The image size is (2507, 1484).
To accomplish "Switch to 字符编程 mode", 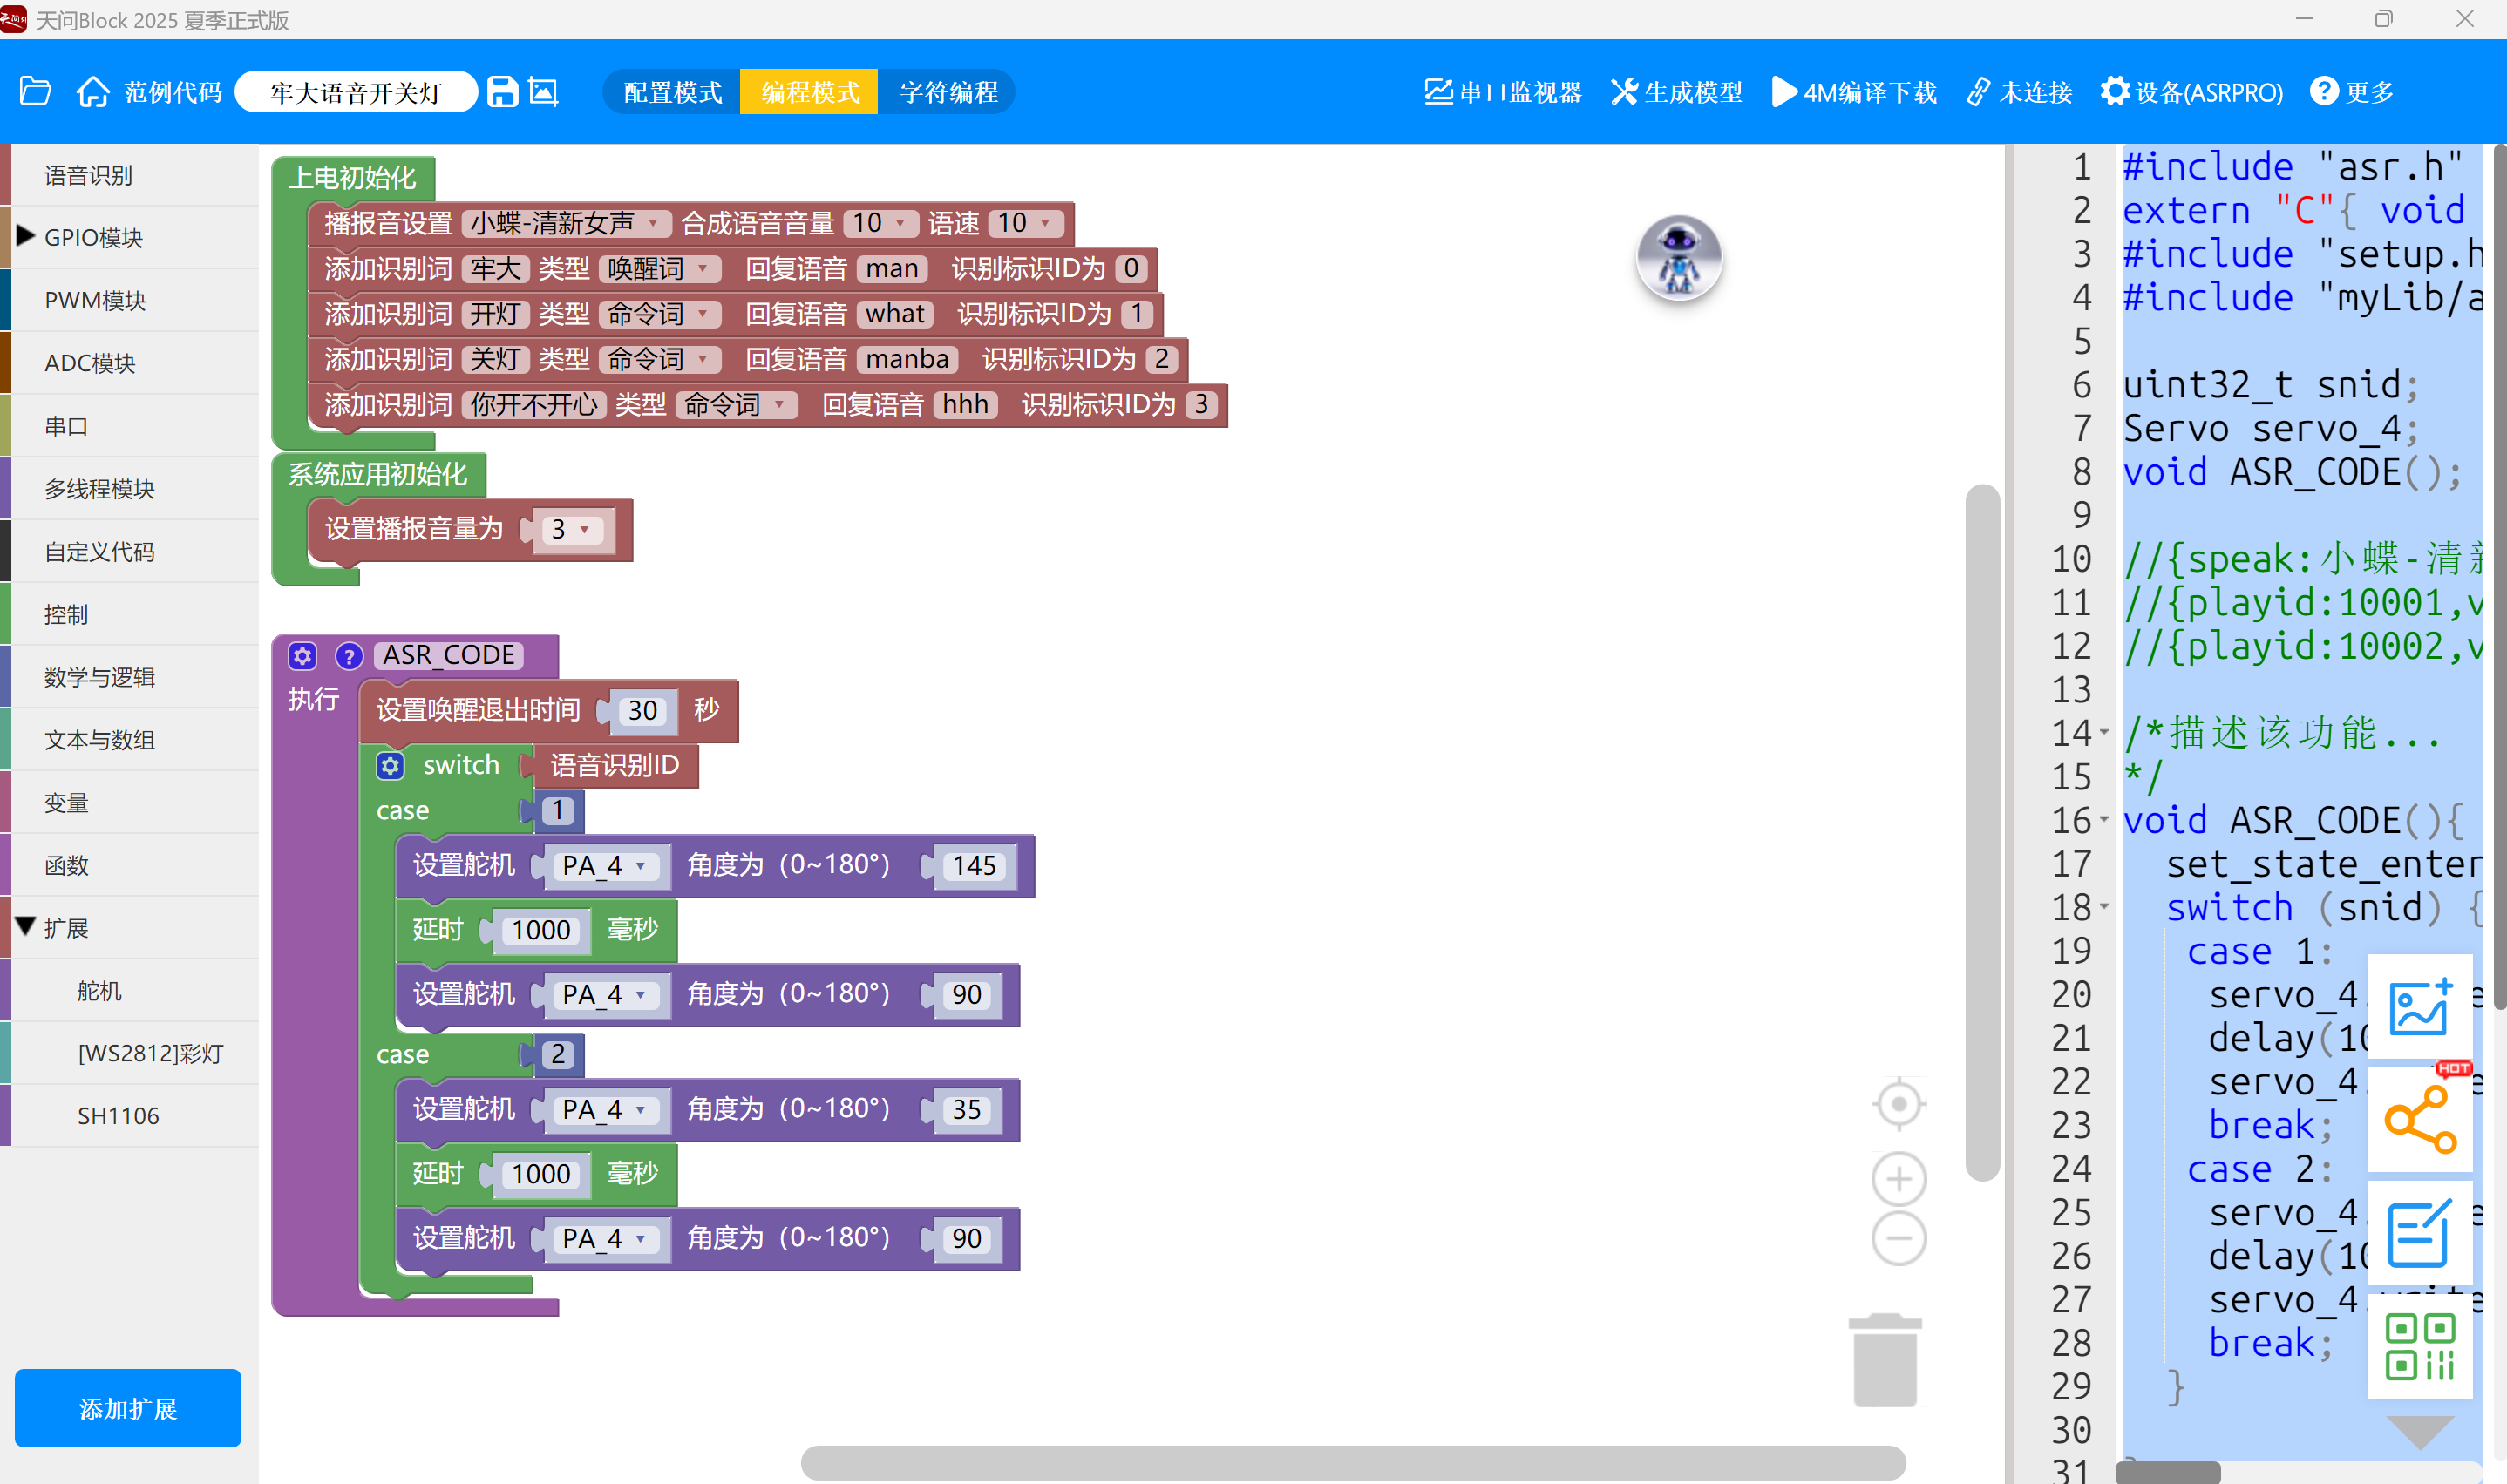I will point(948,92).
